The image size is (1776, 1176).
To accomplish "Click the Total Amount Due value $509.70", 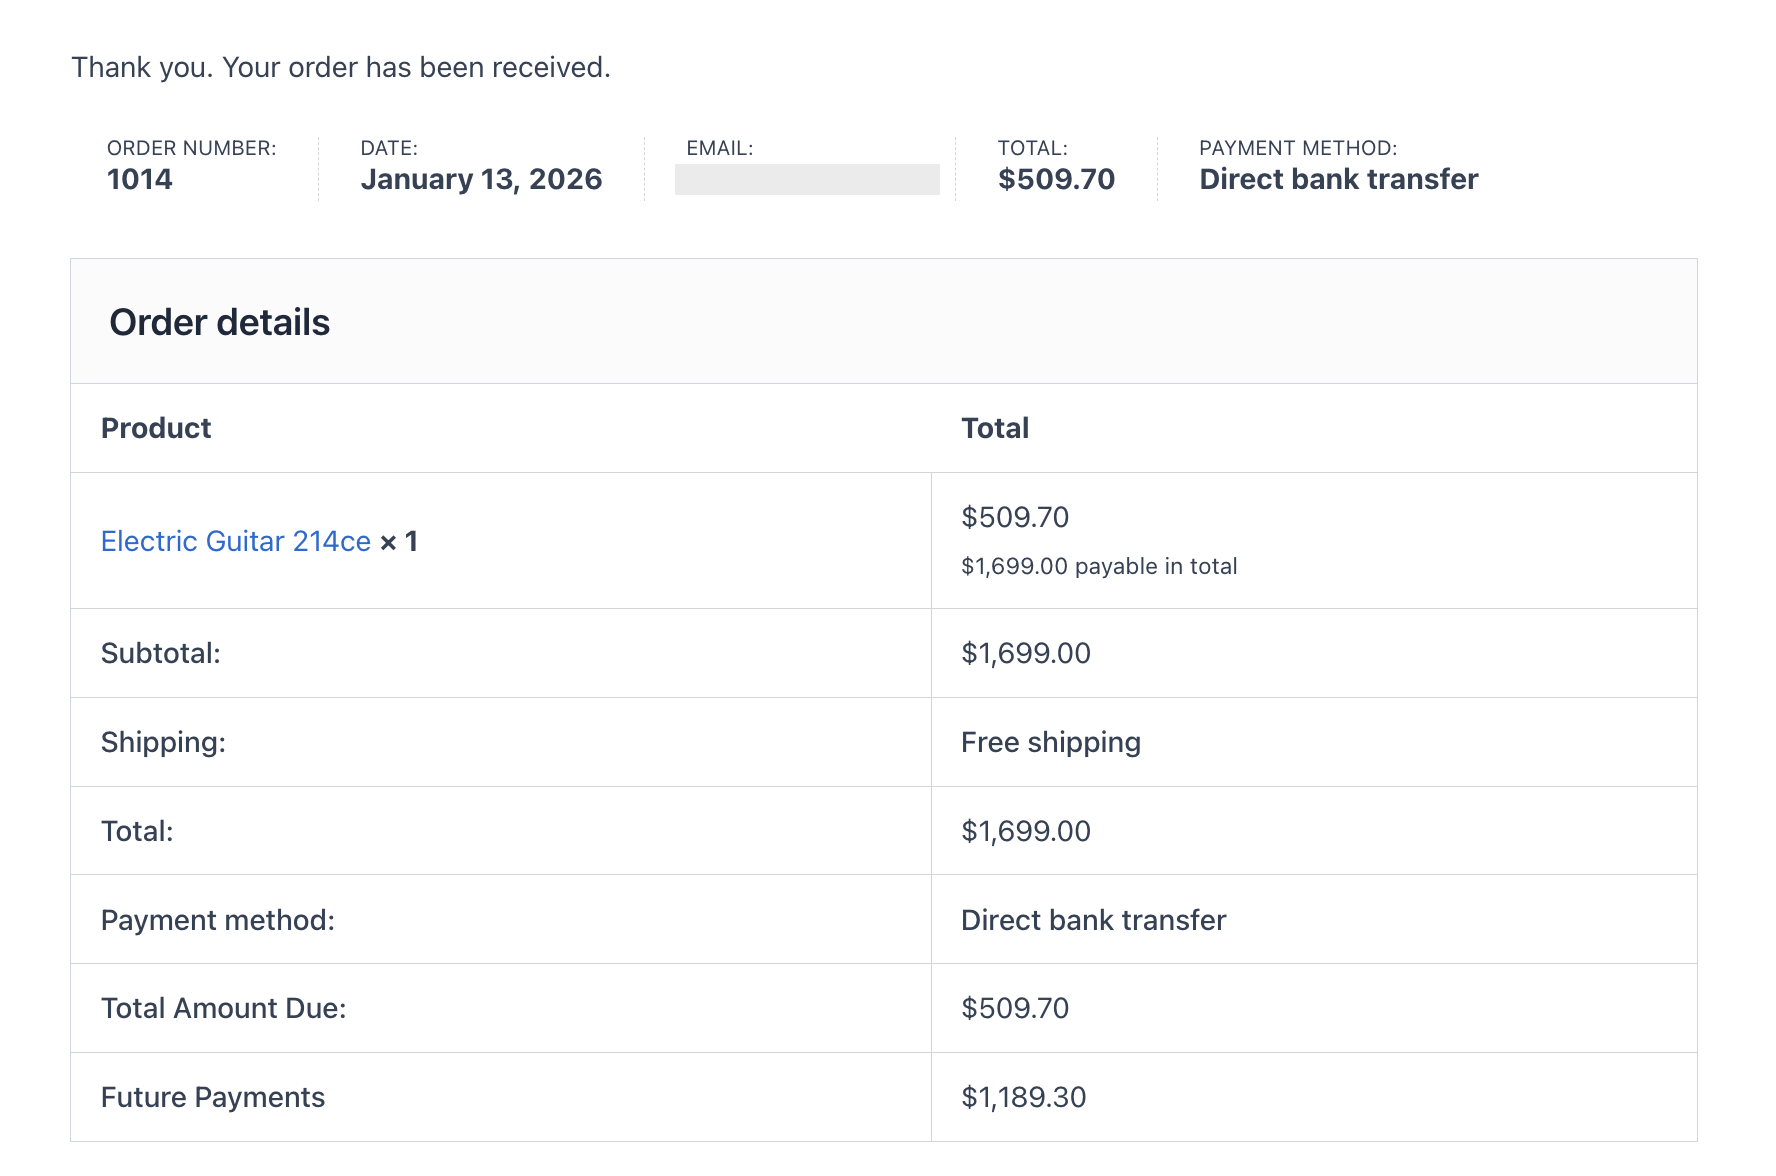I will pos(1015,1008).
